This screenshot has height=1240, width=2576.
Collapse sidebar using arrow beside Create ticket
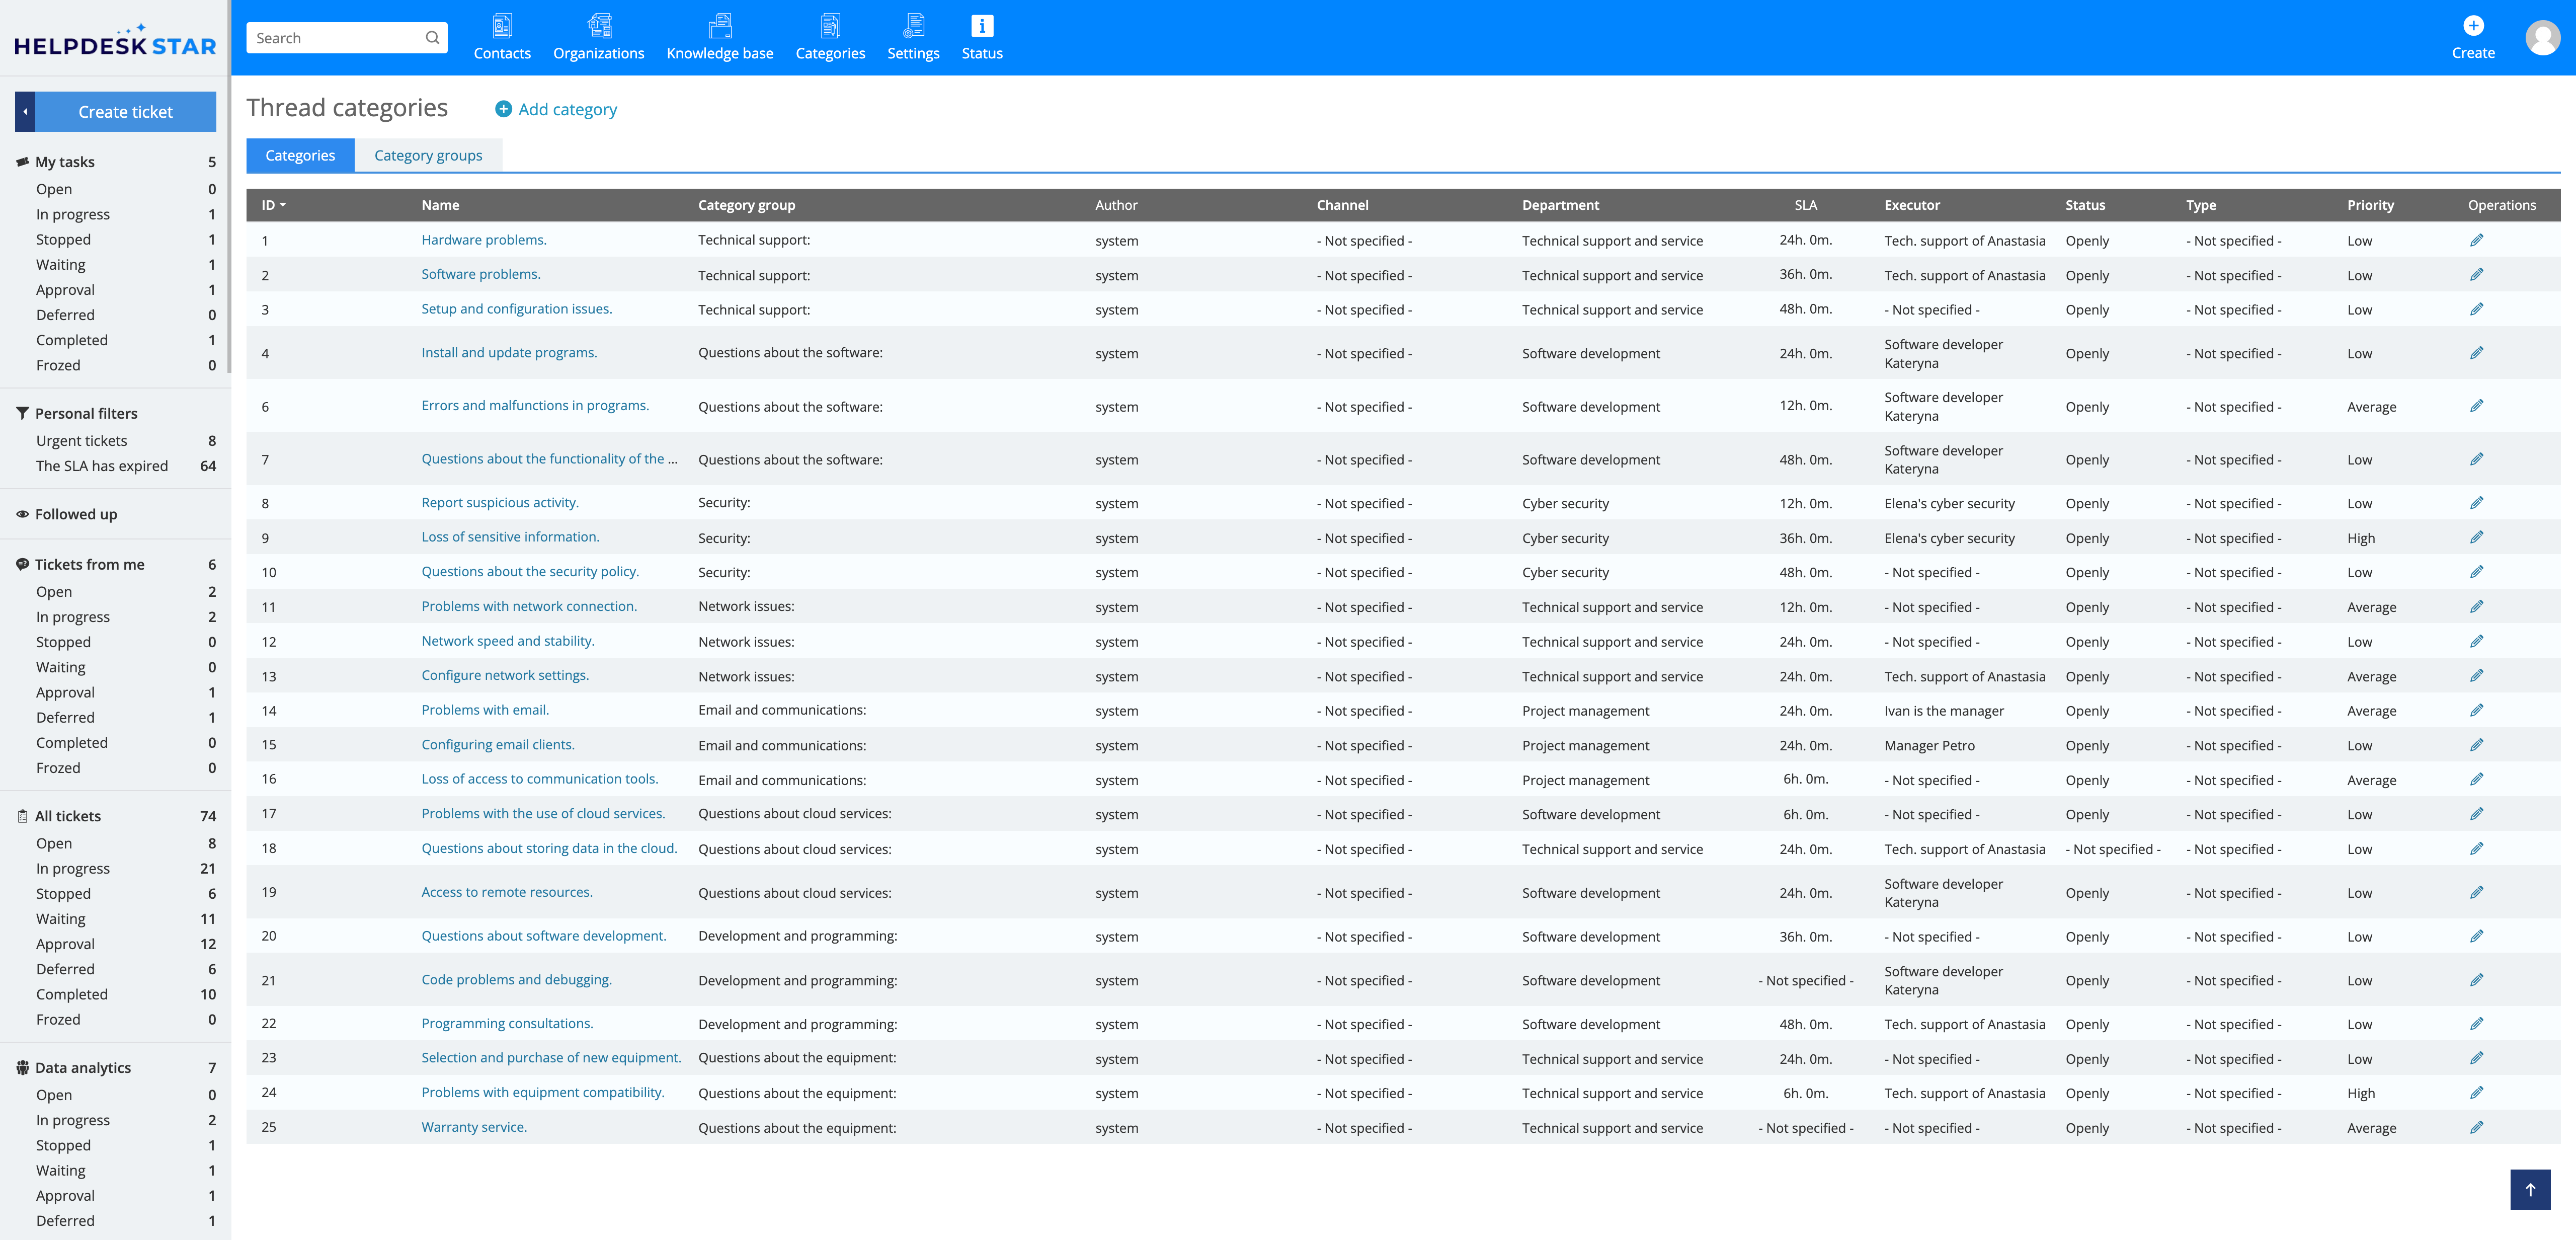point(26,112)
